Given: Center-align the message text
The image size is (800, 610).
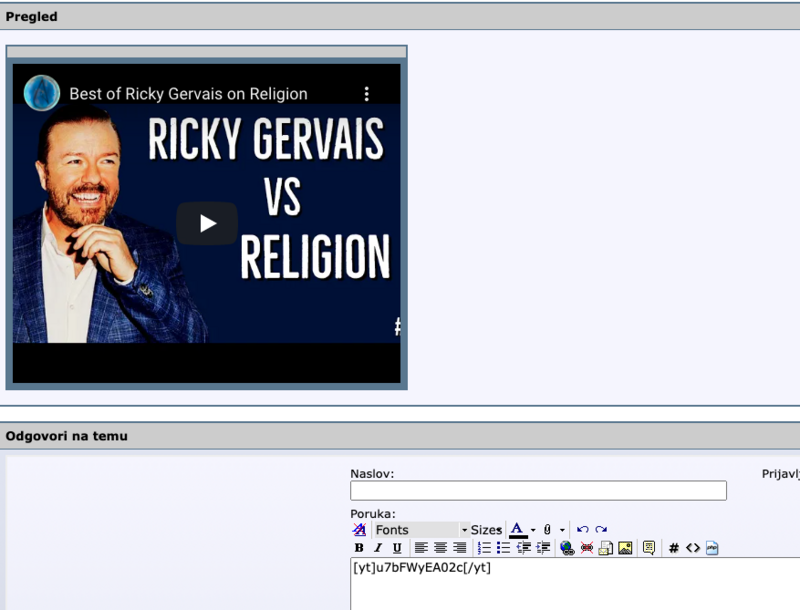Looking at the screenshot, I should (440, 548).
